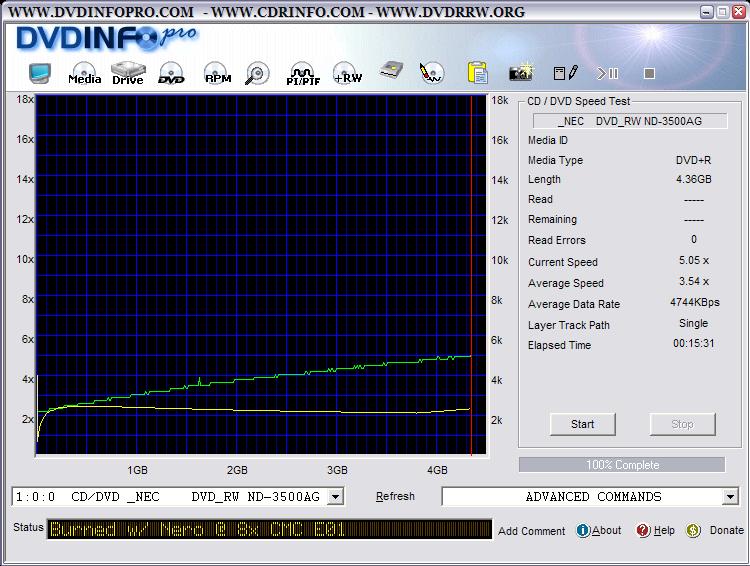
Task: Click the 4744KBps data rate value
Action: pos(695,302)
